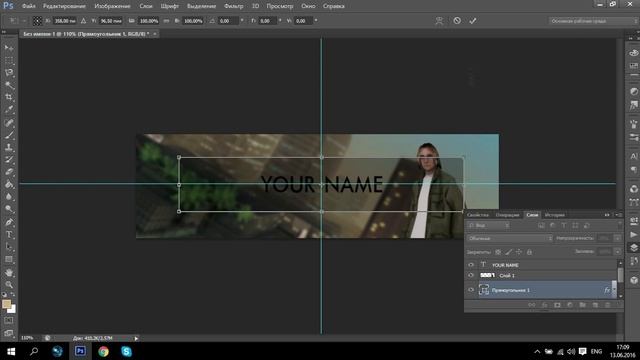Open layer filter kind dropdown

pyautogui.click(x=489, y=225)
